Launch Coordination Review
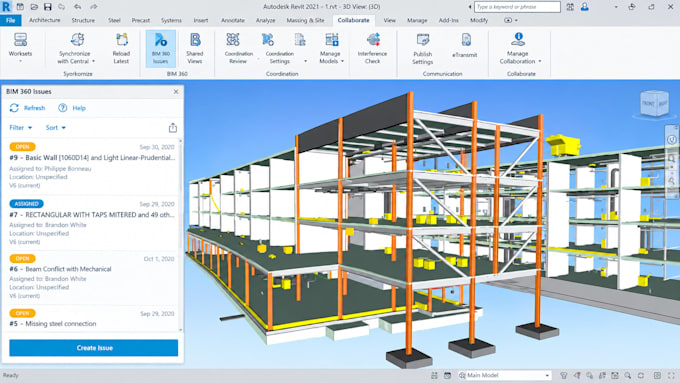The width and height of the screenshot is (680, 383). click(238, 48)
